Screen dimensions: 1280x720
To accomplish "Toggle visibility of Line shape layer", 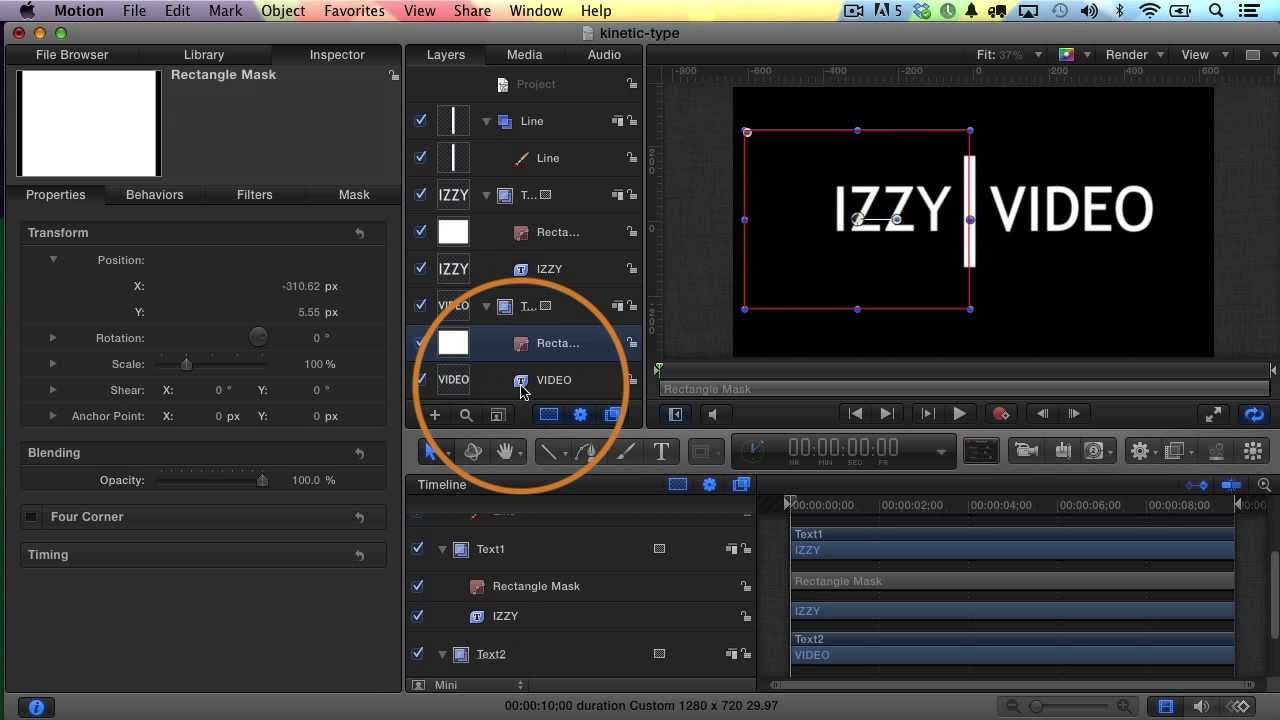I will (421, 158).
